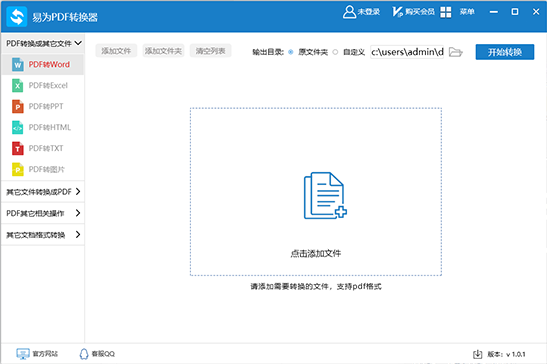547x364 pixels.
Task: Click the 添加文件夹 button
Action: pos(163,51)
